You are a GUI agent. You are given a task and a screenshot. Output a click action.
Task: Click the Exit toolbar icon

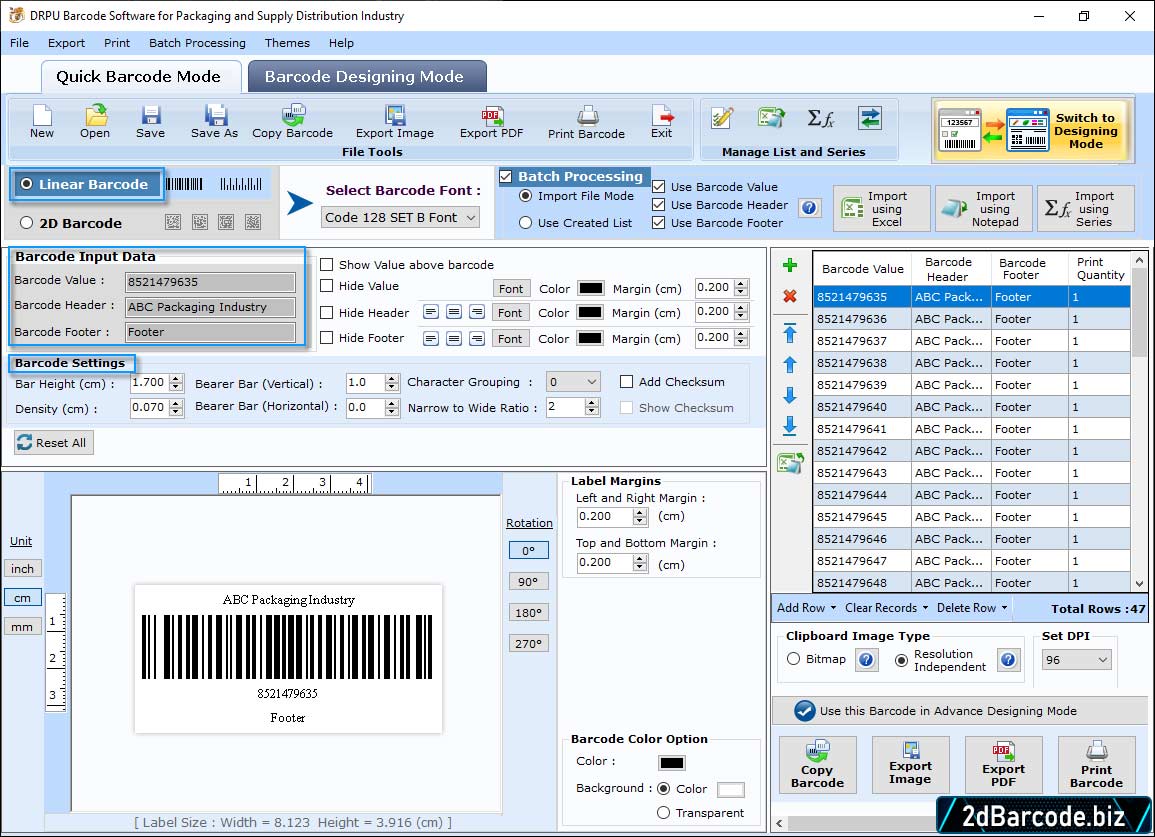click(661, 121)
